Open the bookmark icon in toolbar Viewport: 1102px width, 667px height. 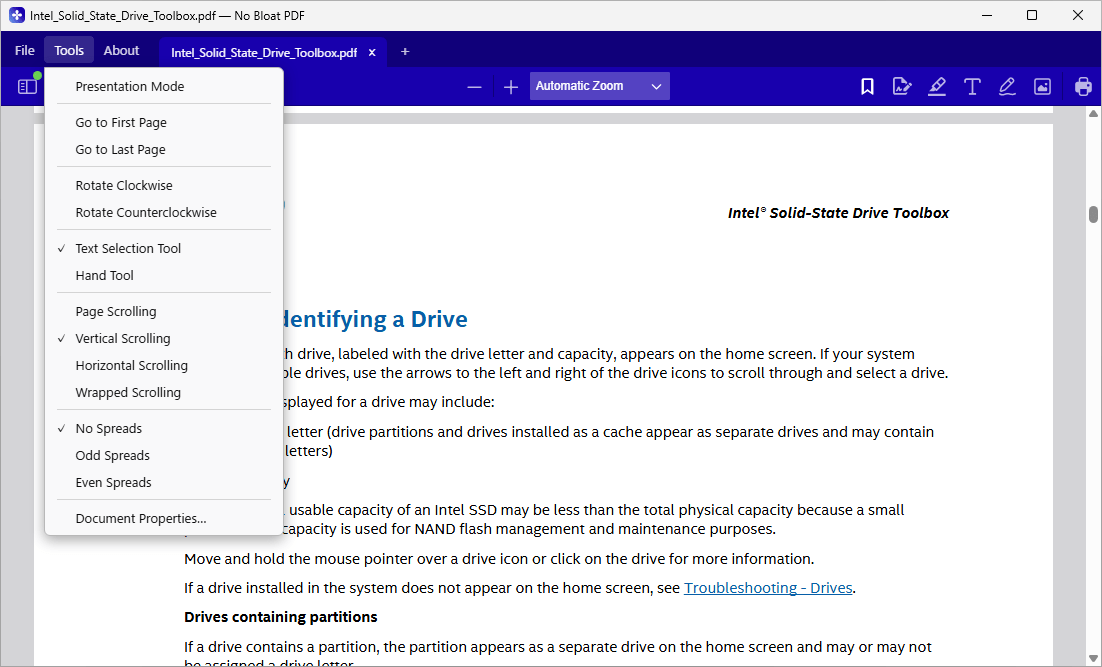tap(867, 86)
